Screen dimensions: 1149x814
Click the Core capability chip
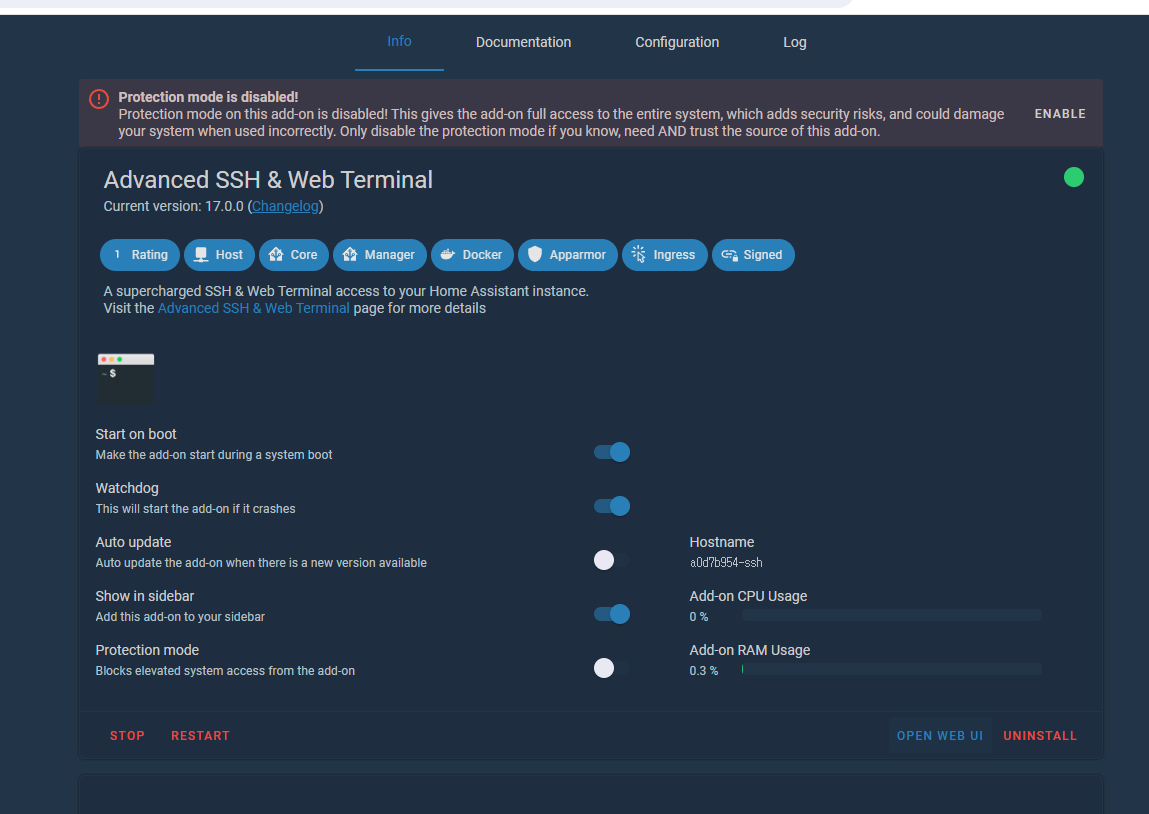click(x=293, y=255)
